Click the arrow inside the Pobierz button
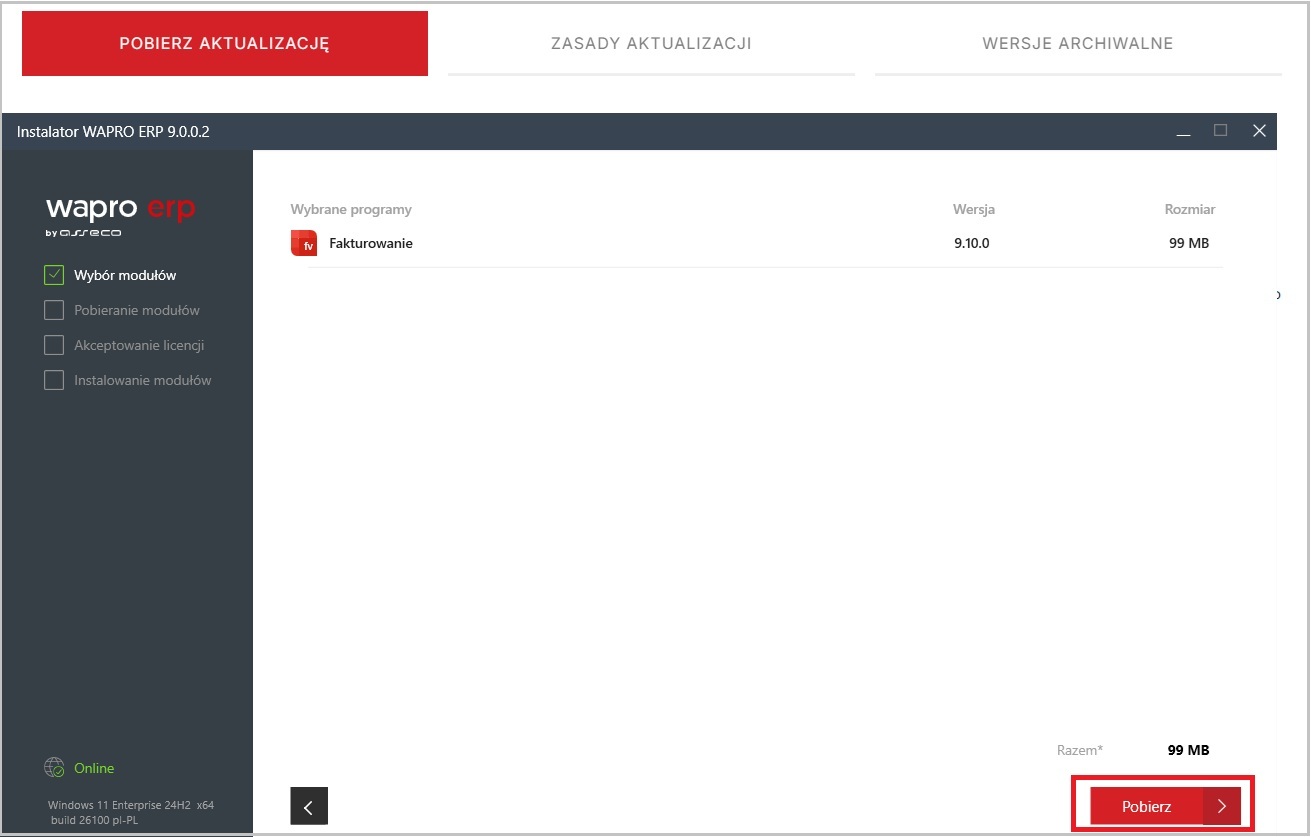 pyautogui.click(x=1221, y=805)
